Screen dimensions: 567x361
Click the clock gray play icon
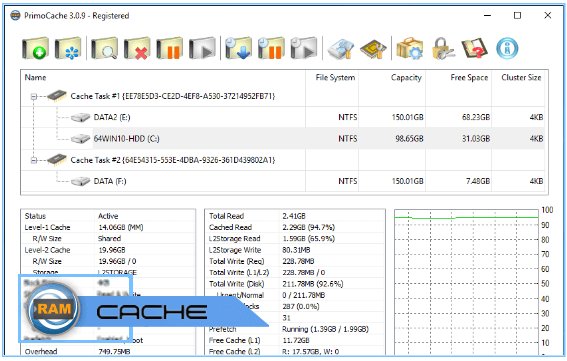304,48
